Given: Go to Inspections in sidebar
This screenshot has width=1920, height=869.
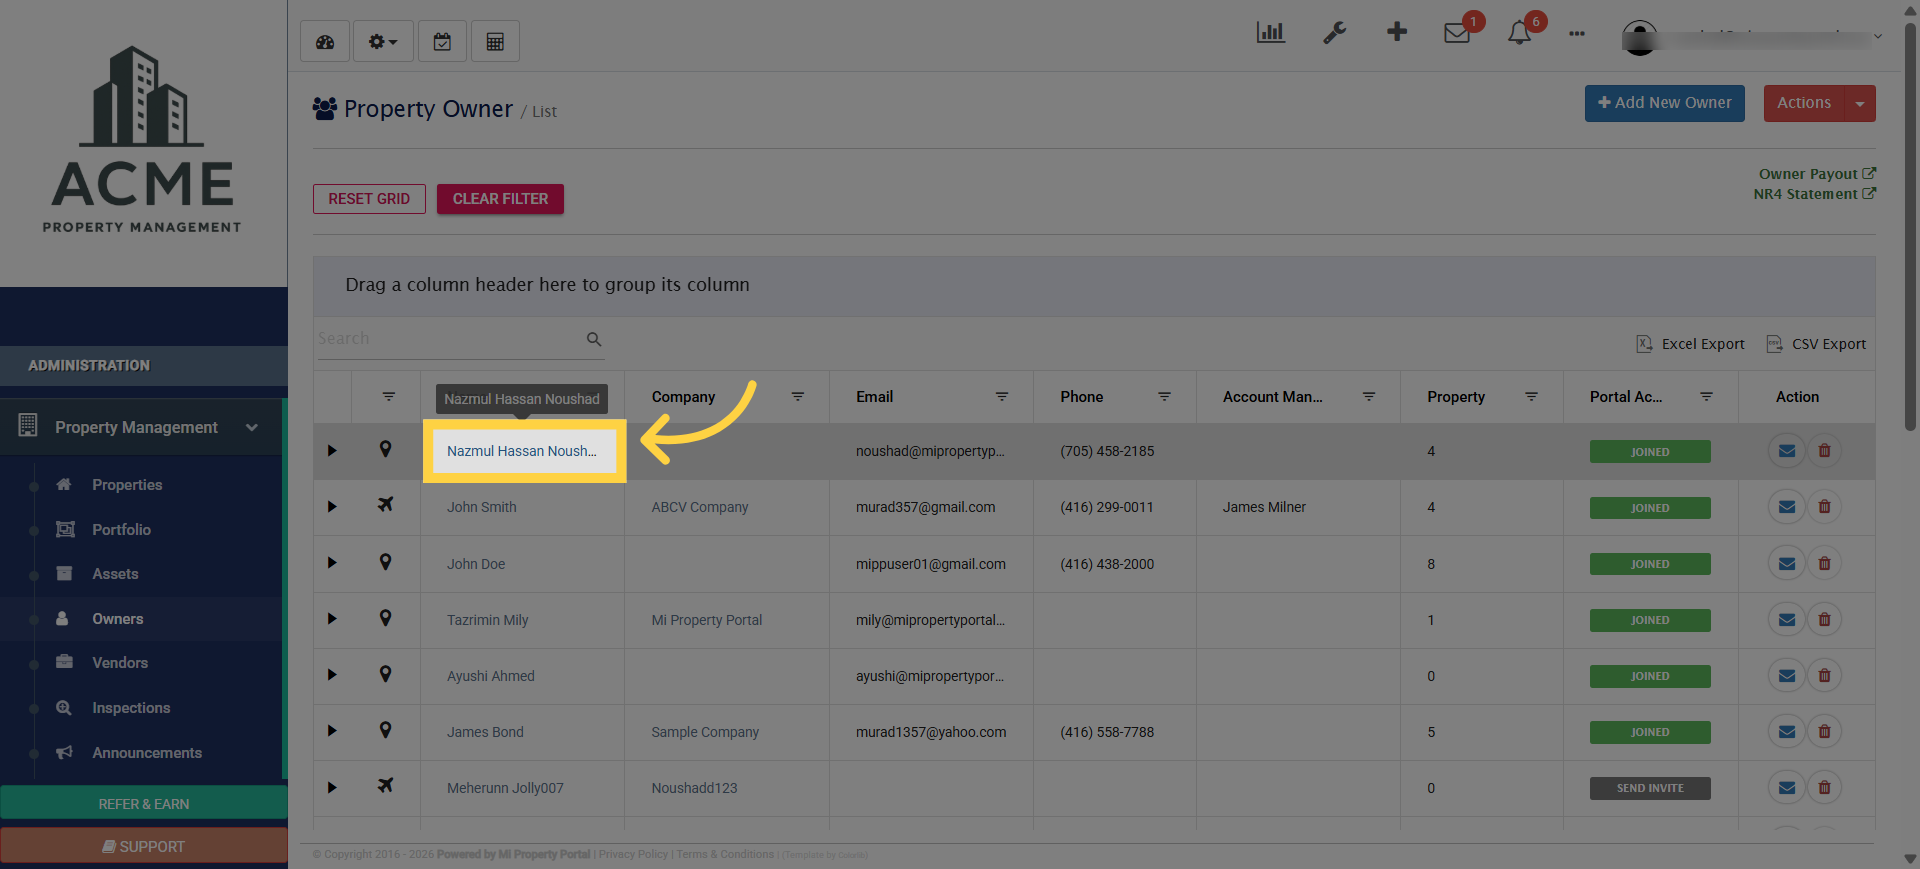Looking at the screenshot, I should 131,708.
